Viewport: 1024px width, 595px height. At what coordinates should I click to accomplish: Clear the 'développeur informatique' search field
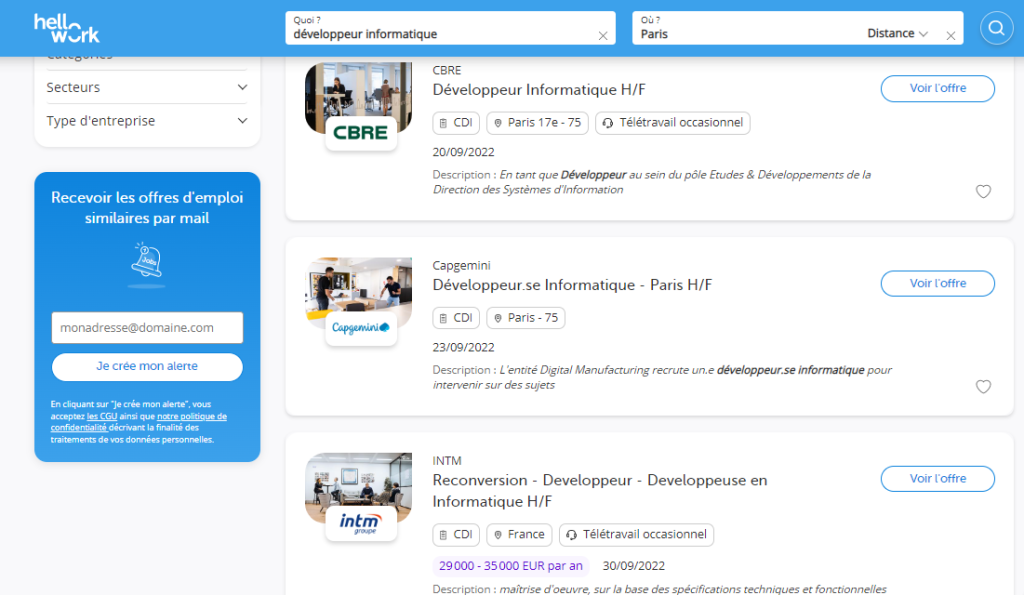pos(603,36)
